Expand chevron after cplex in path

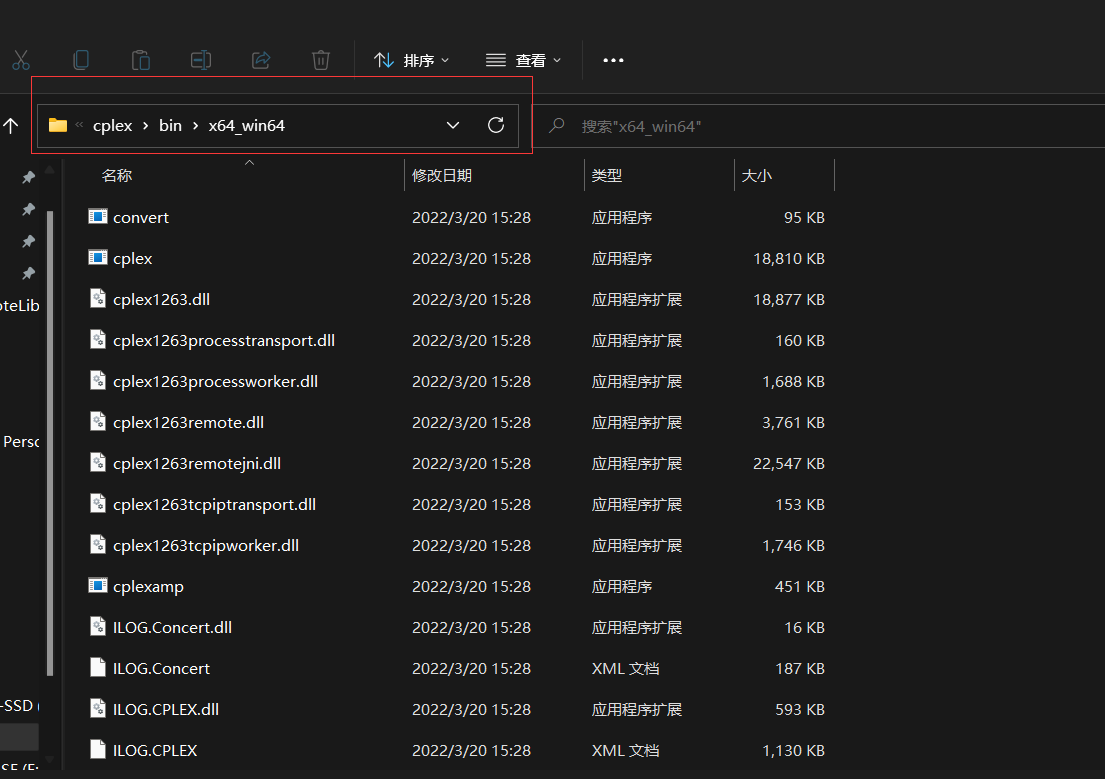(146, 125)
